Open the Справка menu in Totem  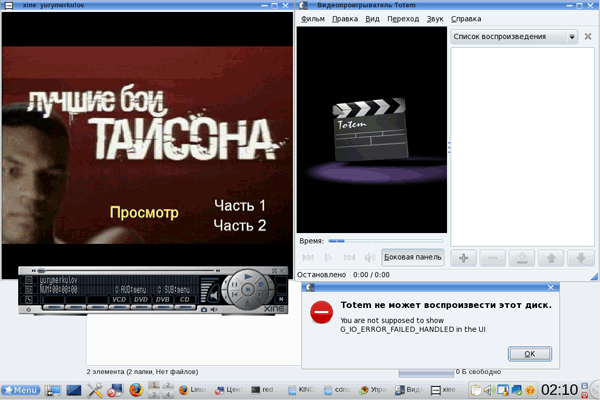tap(466, 19)
